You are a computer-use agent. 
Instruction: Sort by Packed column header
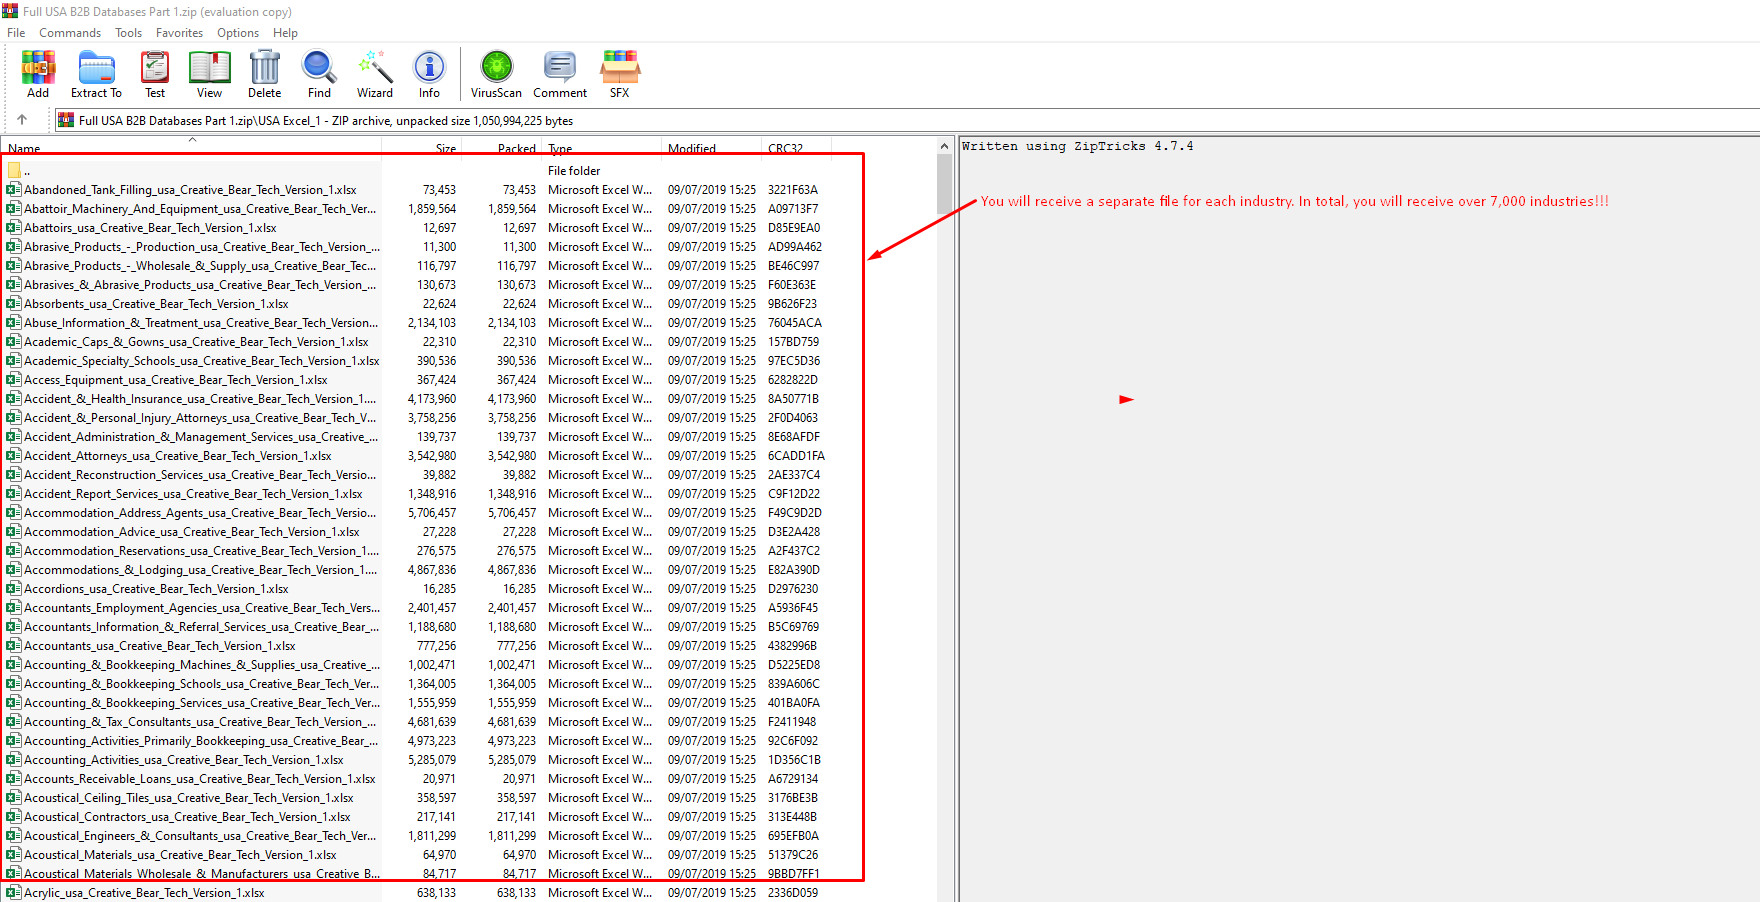502,147
